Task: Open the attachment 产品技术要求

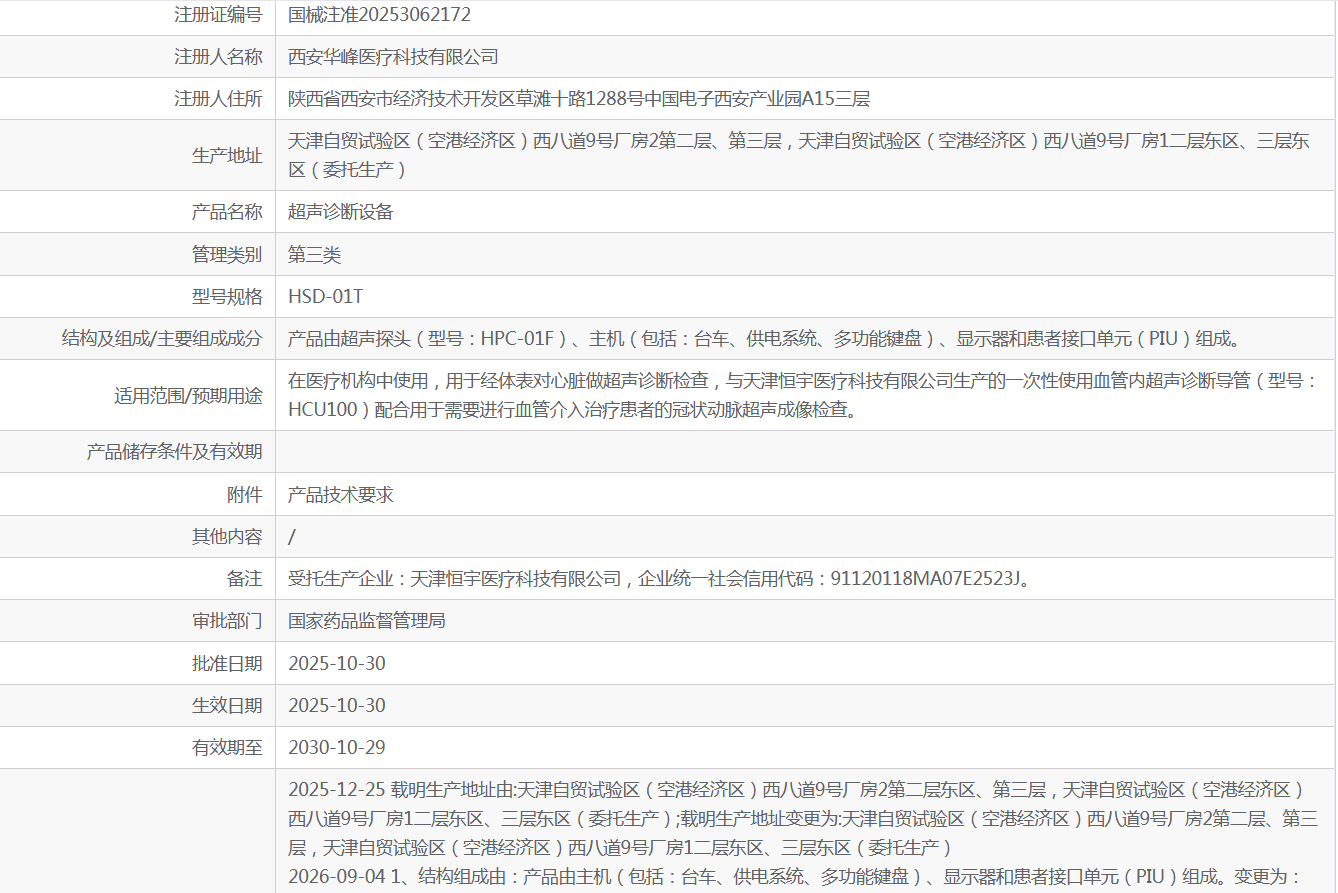Action: pos(341,495)
